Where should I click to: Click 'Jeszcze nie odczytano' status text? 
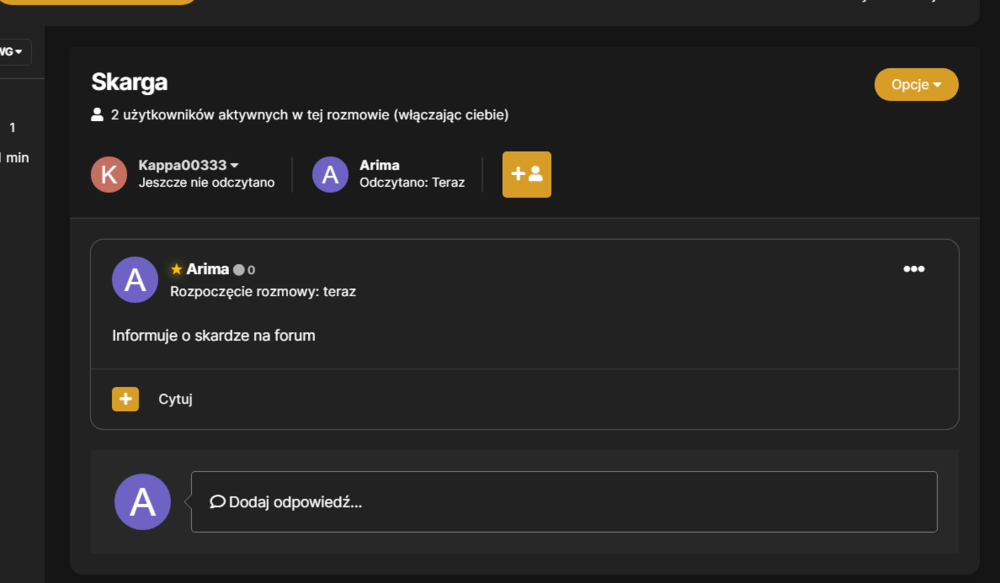pyautogui.click(x=207, y=182)
